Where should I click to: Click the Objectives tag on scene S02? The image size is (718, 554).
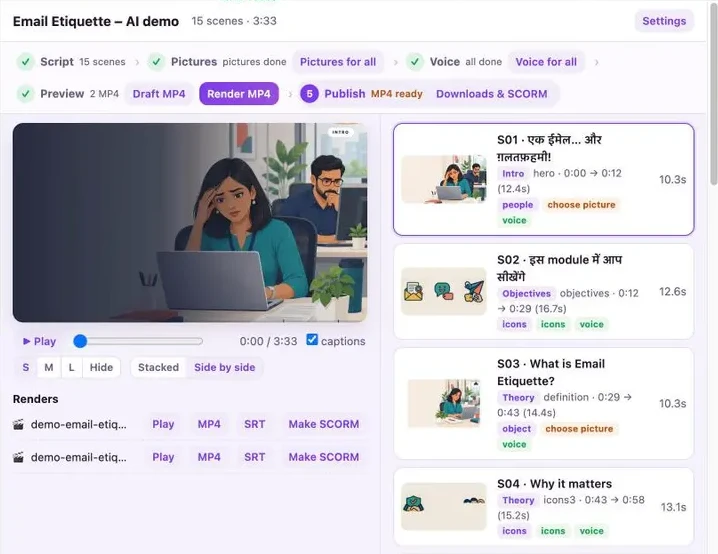point(526,293)
